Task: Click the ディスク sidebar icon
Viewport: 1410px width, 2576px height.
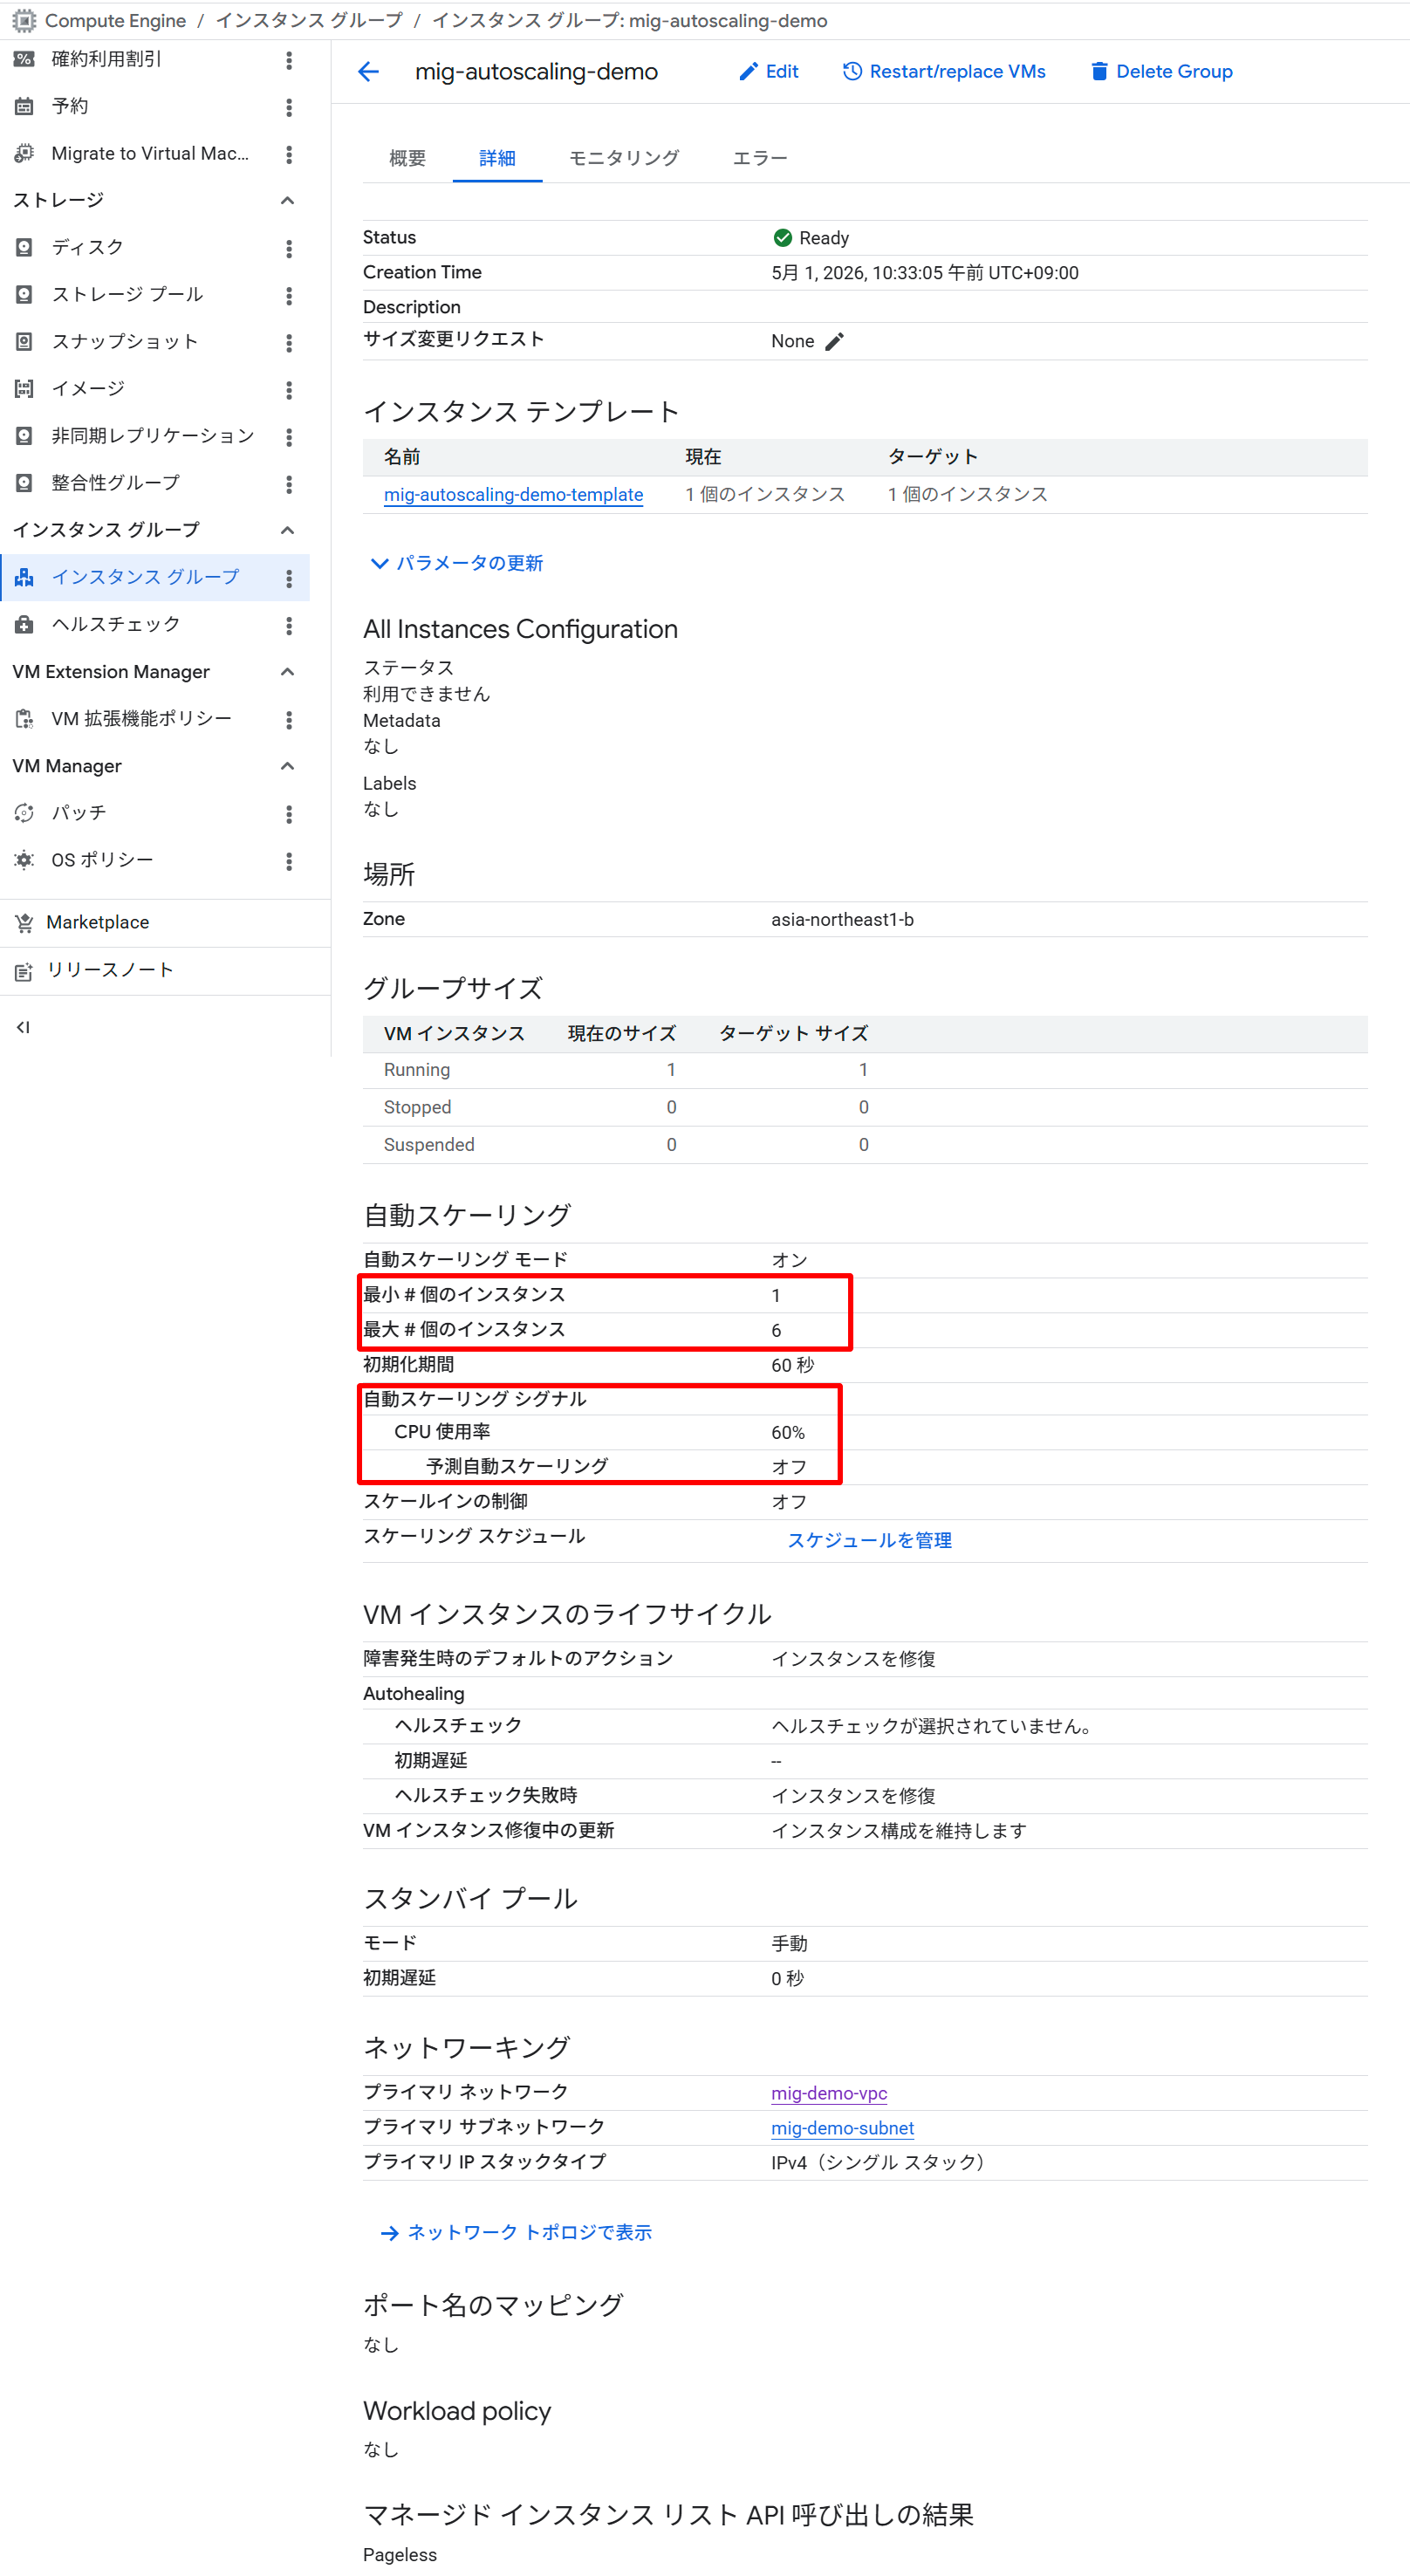Action: [24, 247]
